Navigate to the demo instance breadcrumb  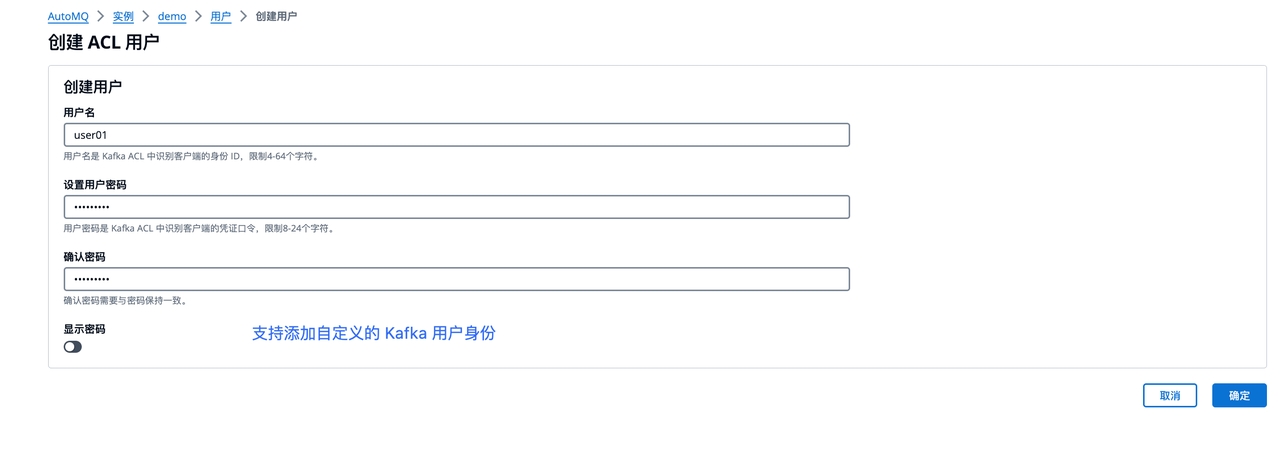click(172, 17)
